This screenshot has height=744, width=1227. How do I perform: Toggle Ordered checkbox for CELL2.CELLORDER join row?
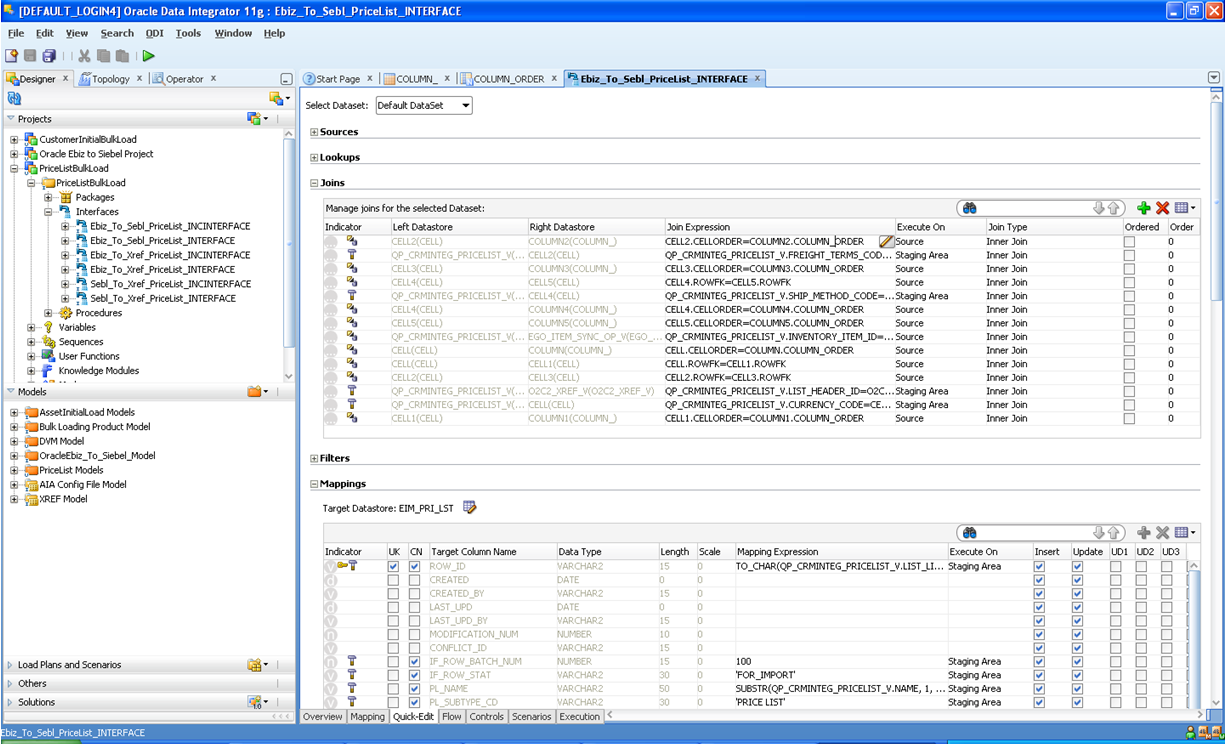point(1129,242)
